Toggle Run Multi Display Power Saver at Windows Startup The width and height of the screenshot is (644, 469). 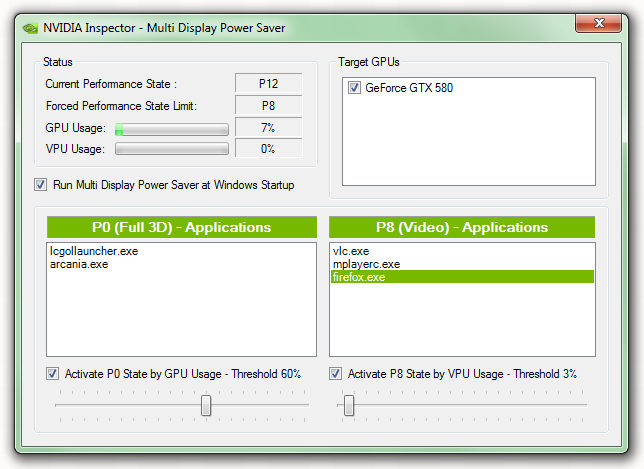(40, 184)
